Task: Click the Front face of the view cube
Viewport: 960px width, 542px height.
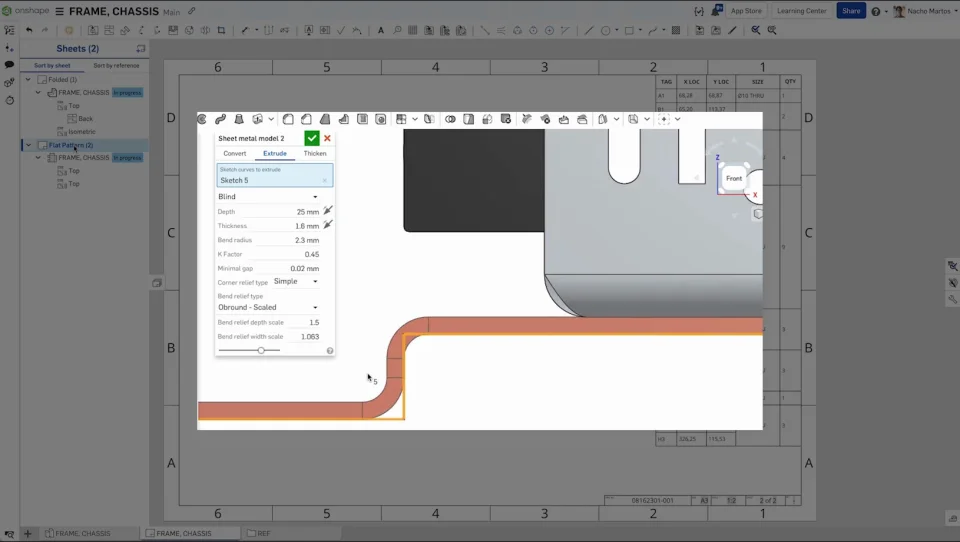Action: [734, 178]
